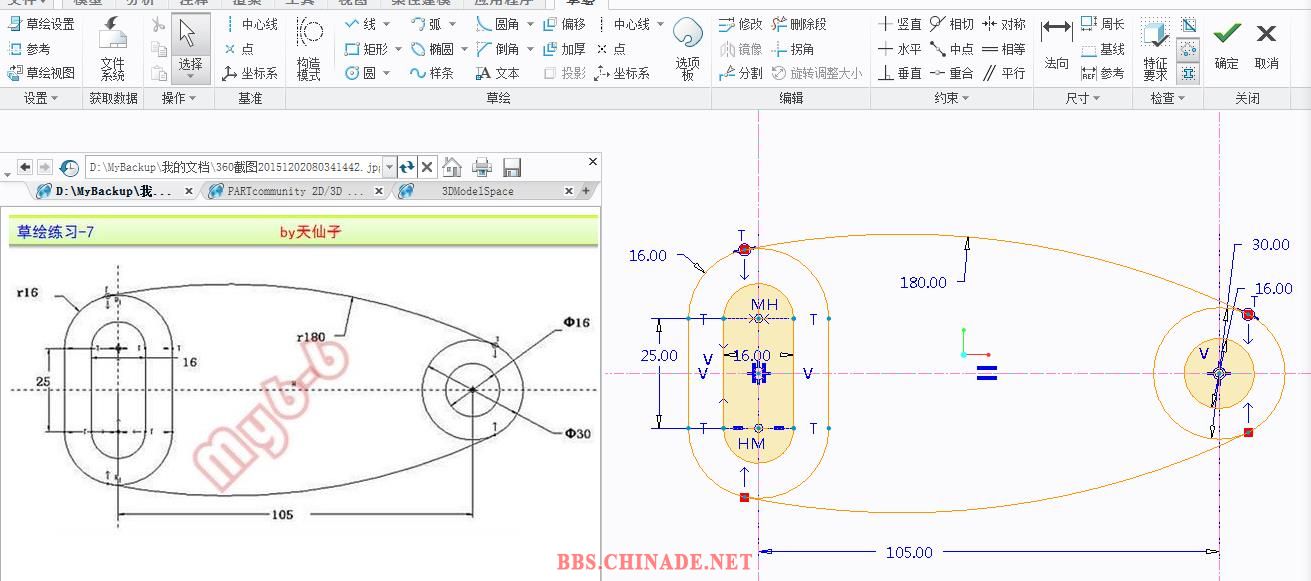The image size is (1311, 581).
Task: Select the 倒角 chamfer tool
Action: (x=497, y=48)
